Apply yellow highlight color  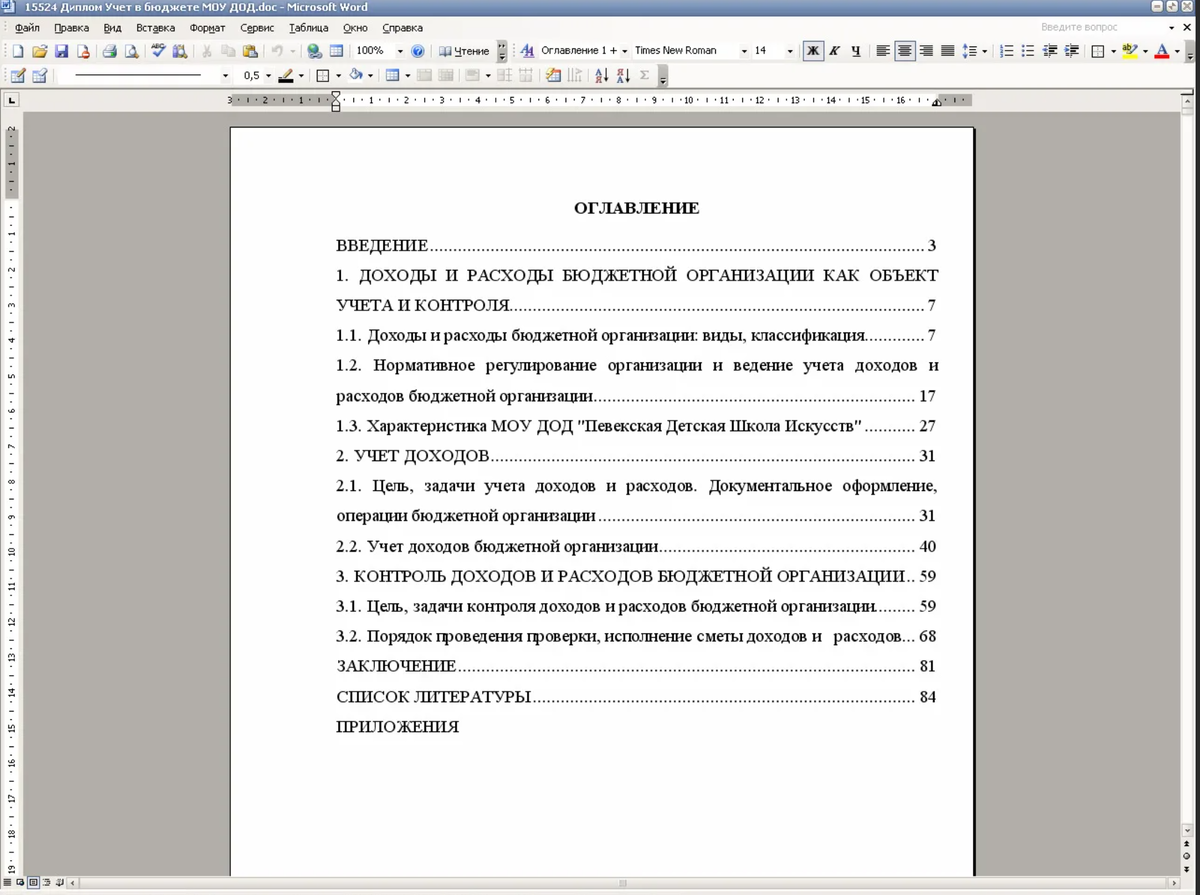click(x=1129, y=51)
